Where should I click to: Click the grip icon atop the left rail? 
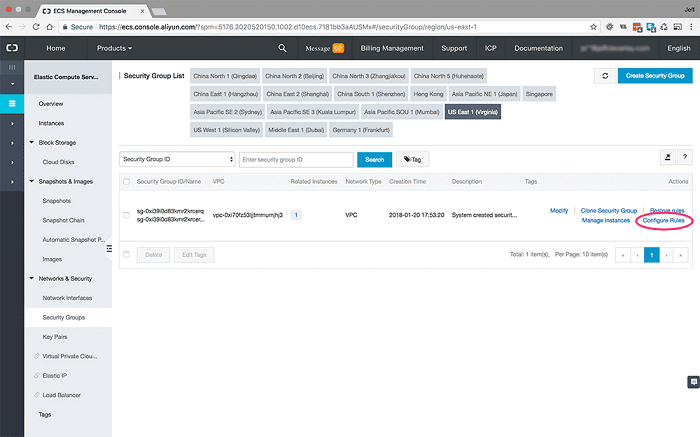[x=12, y=67]
